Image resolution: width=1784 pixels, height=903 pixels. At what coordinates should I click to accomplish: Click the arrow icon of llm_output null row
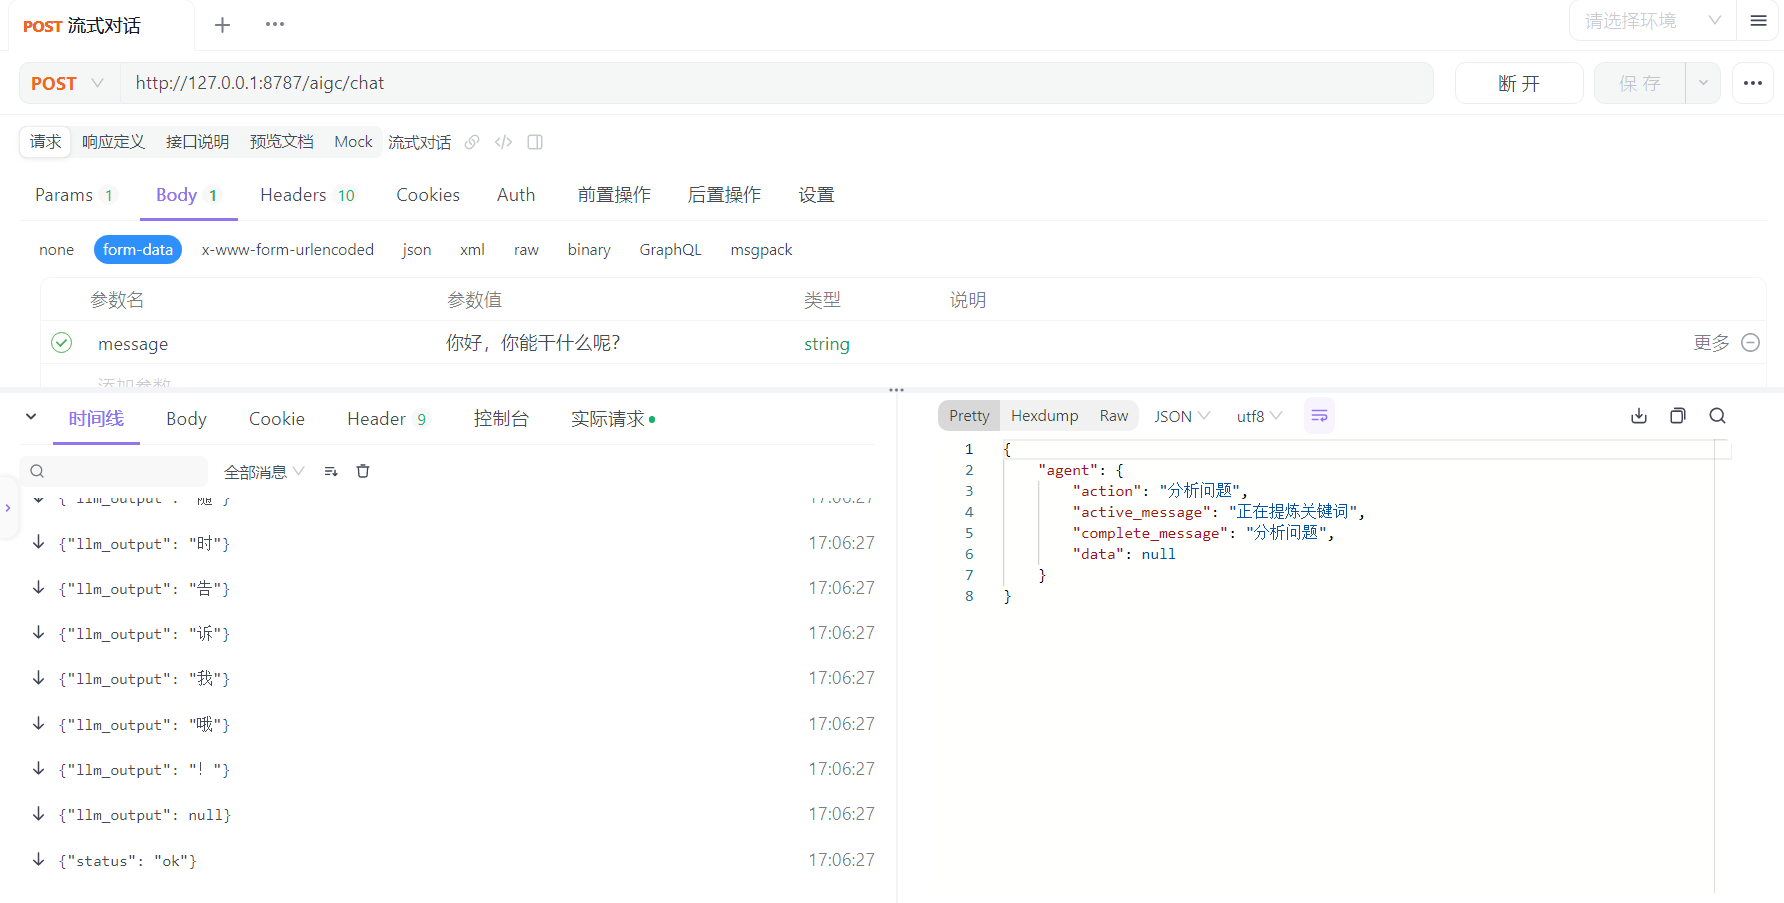(38, 814)
